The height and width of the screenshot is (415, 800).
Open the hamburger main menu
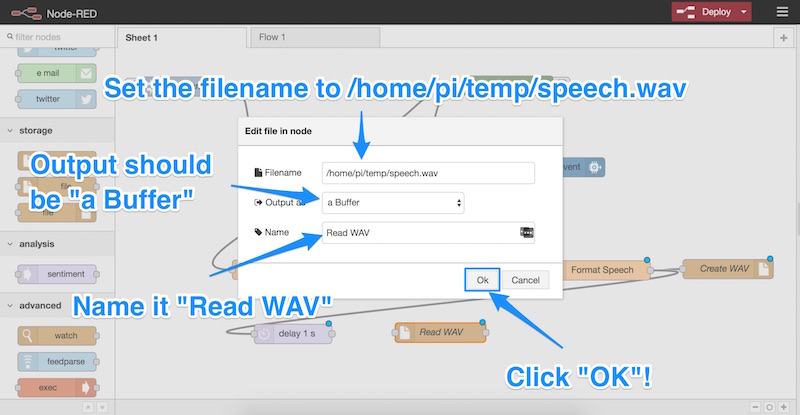(x=782, y=12)
